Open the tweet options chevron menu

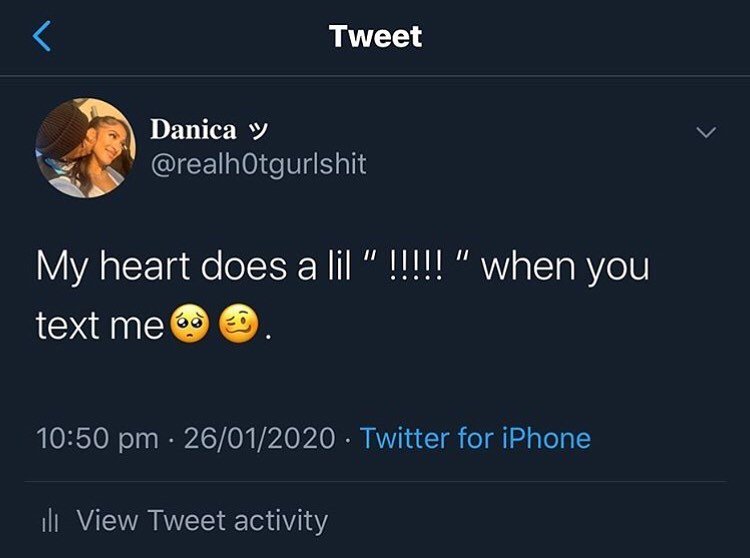point(706,132)
